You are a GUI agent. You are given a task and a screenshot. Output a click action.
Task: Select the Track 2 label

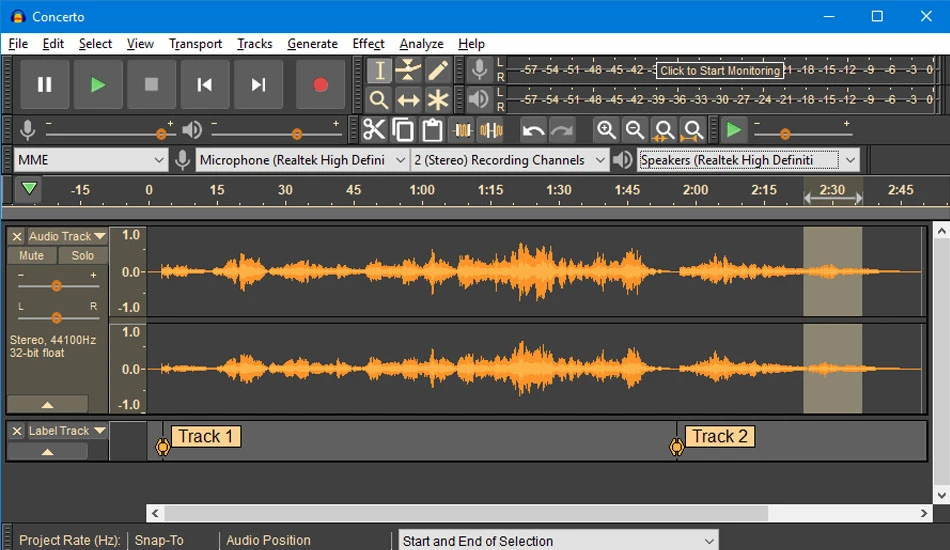(720, 436)
